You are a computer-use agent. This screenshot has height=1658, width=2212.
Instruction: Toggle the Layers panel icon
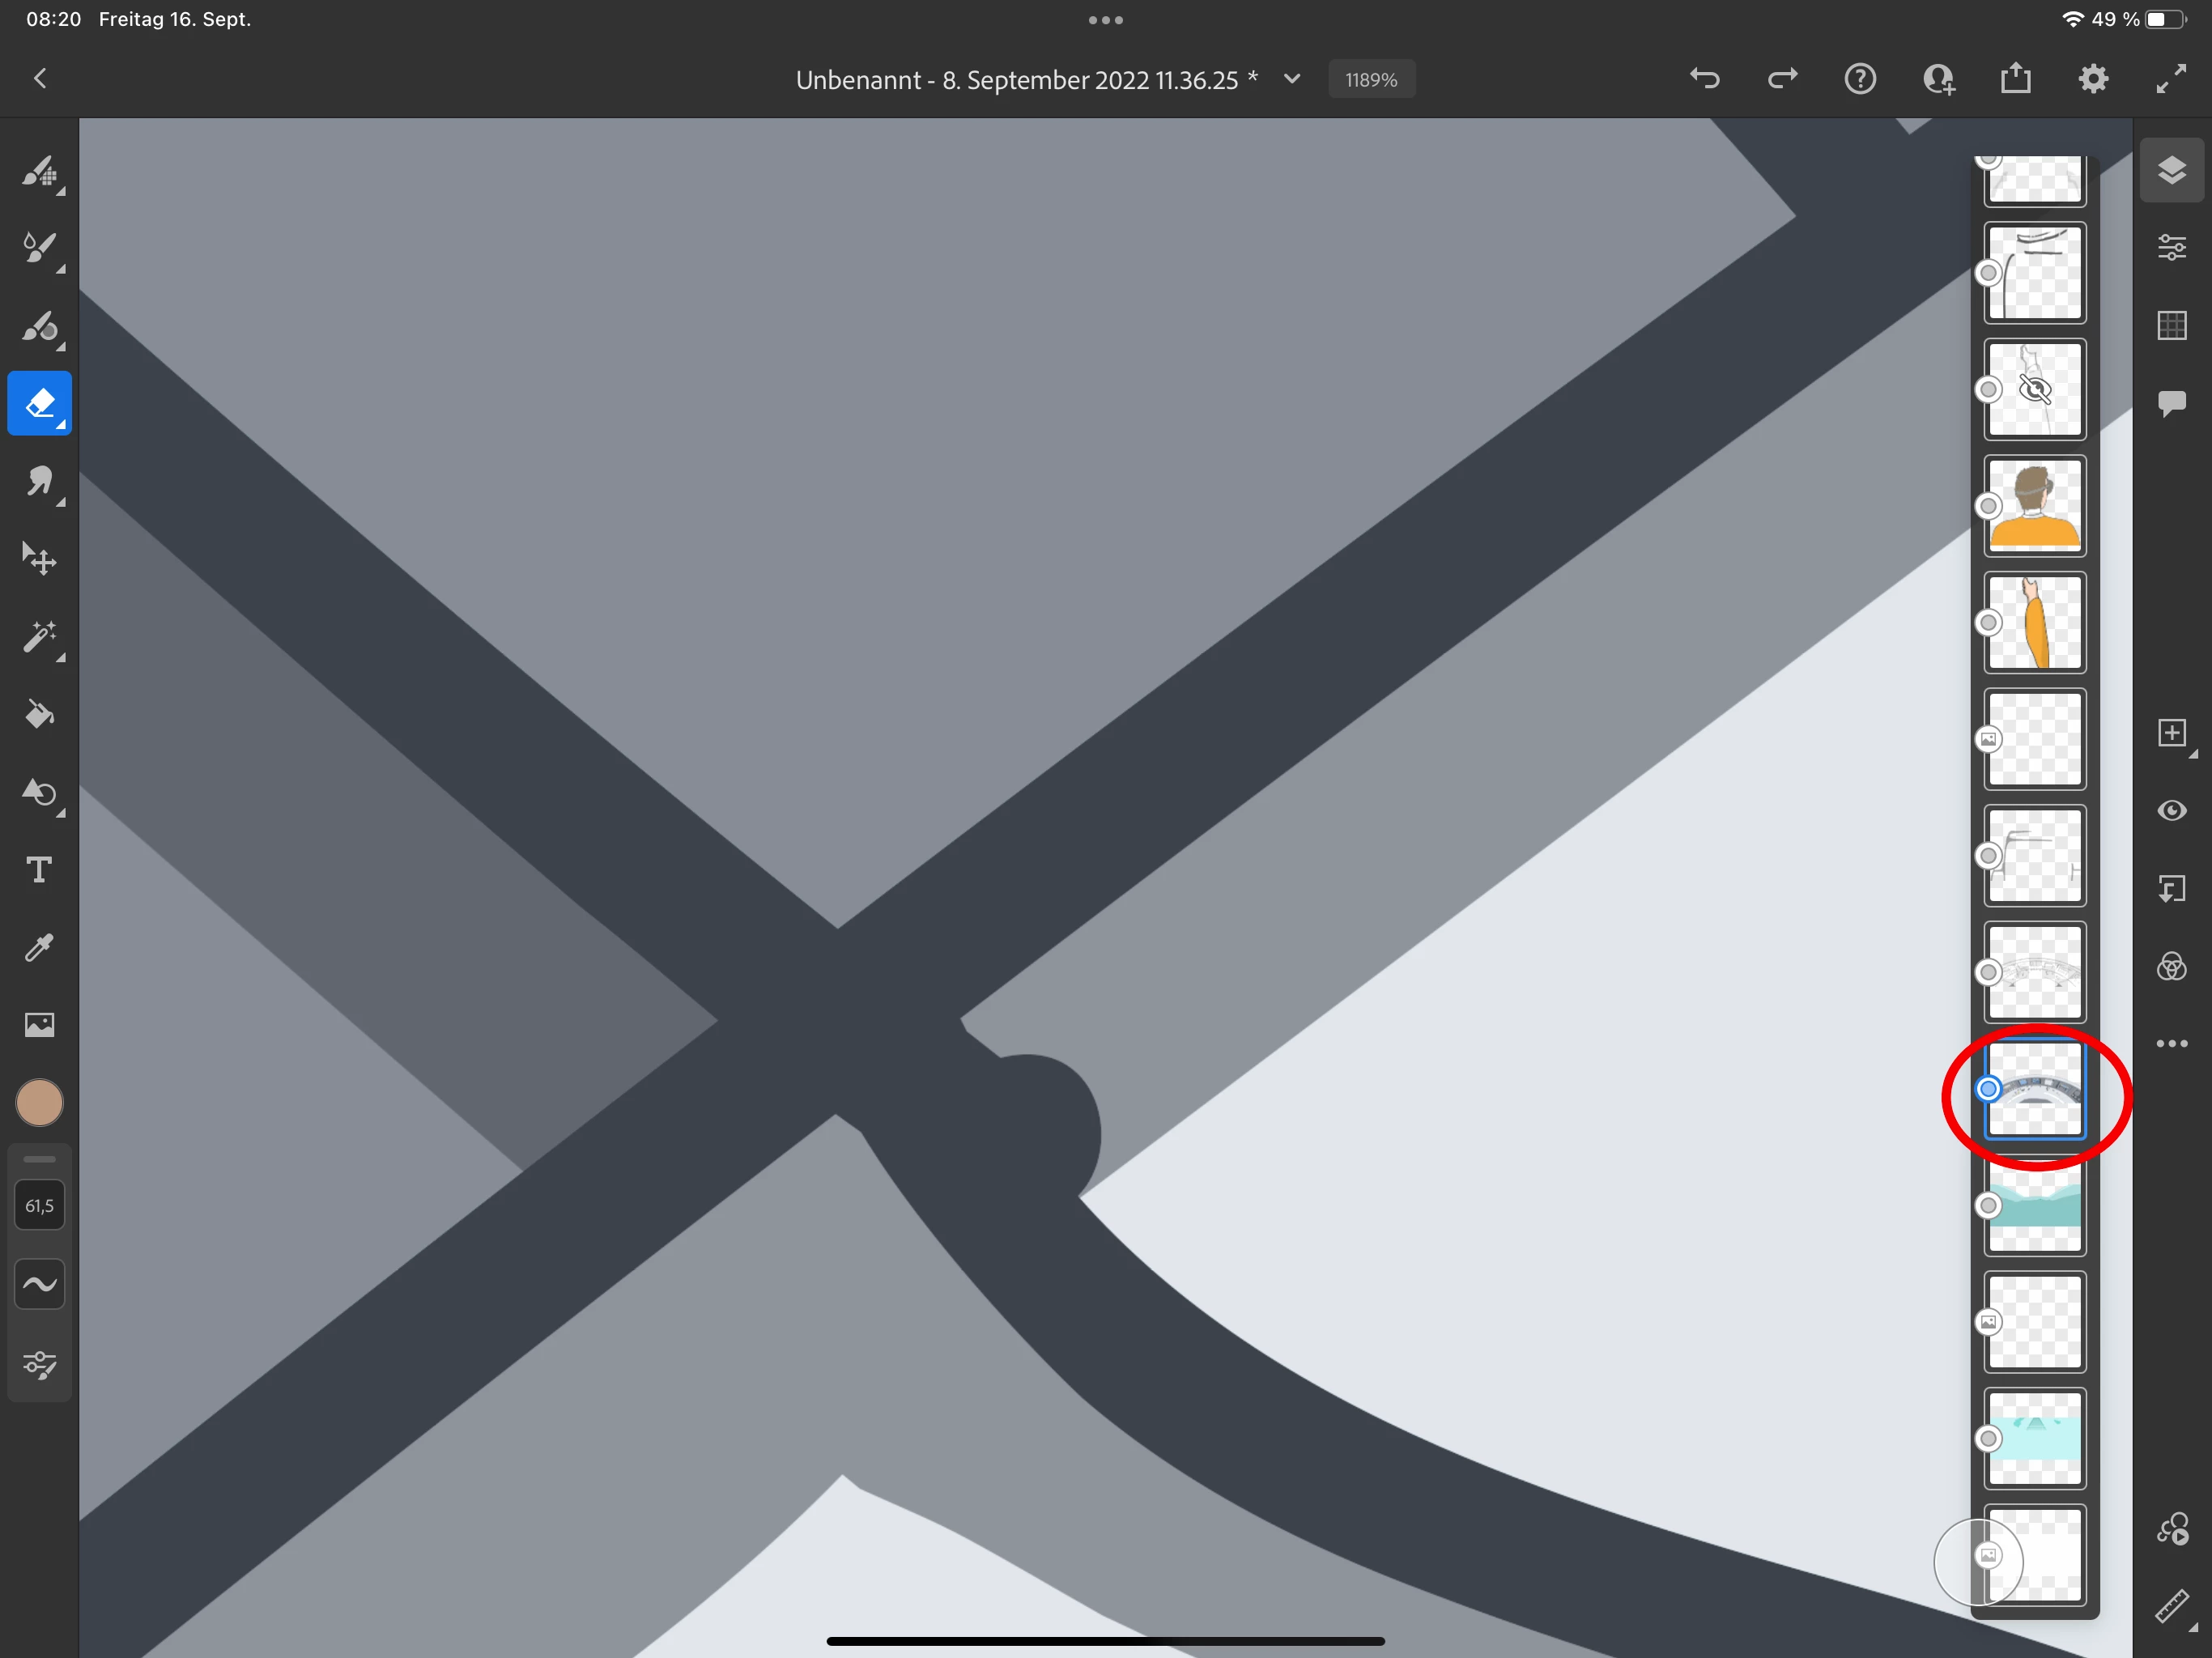[x=2171, y=170]
